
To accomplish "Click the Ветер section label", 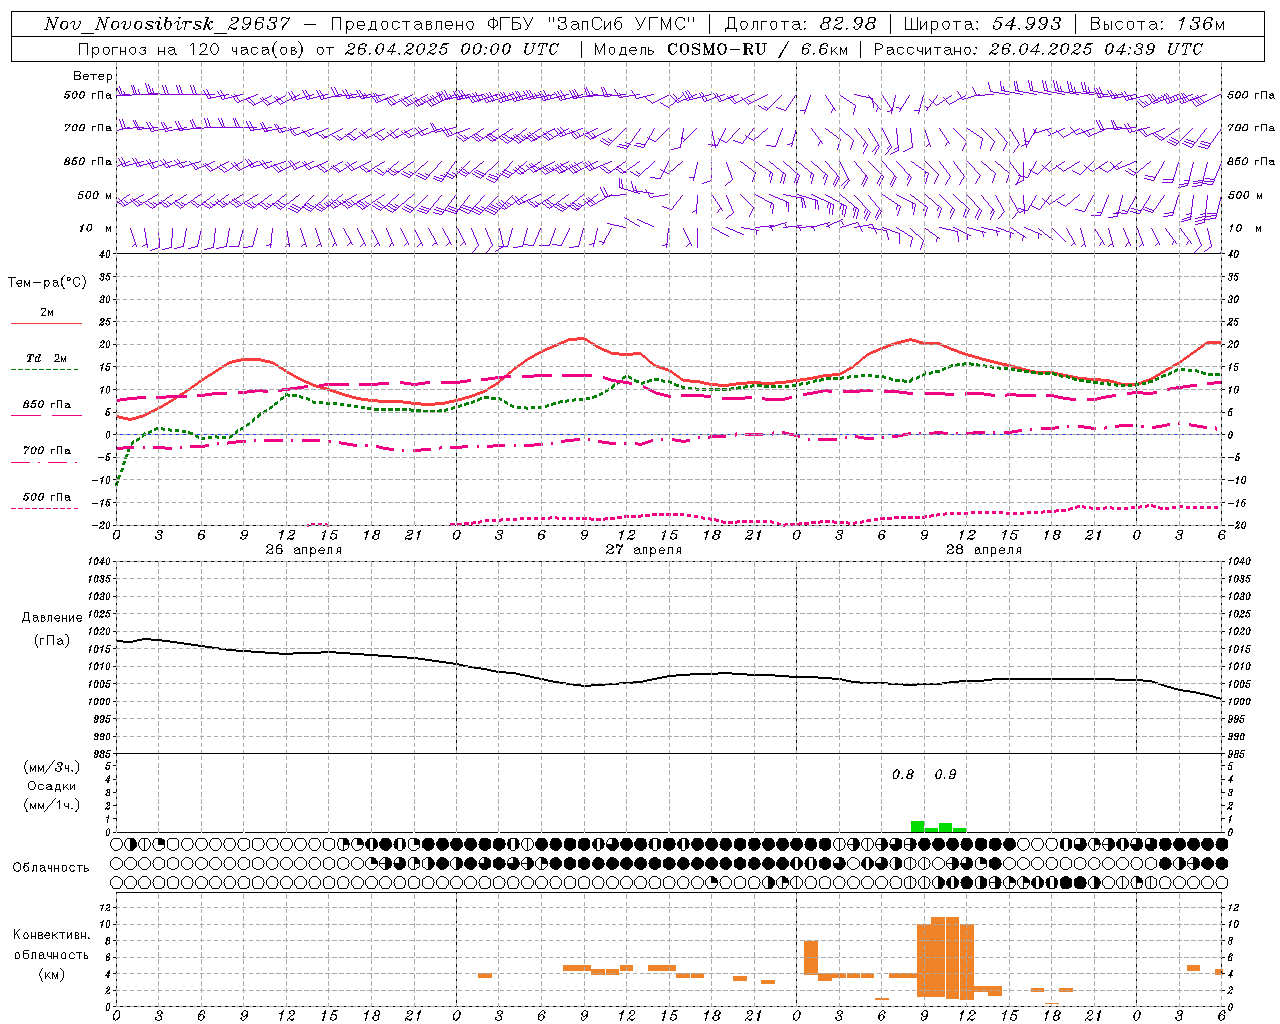I will tap(93, 76).
